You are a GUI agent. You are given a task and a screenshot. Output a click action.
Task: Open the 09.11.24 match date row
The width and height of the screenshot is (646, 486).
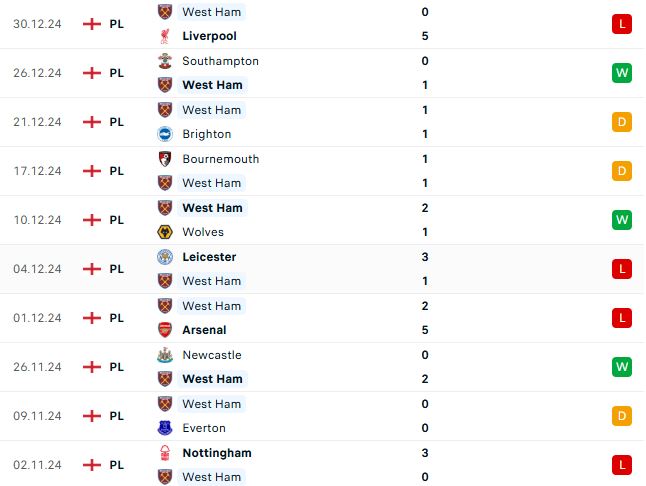click(323, 416)
